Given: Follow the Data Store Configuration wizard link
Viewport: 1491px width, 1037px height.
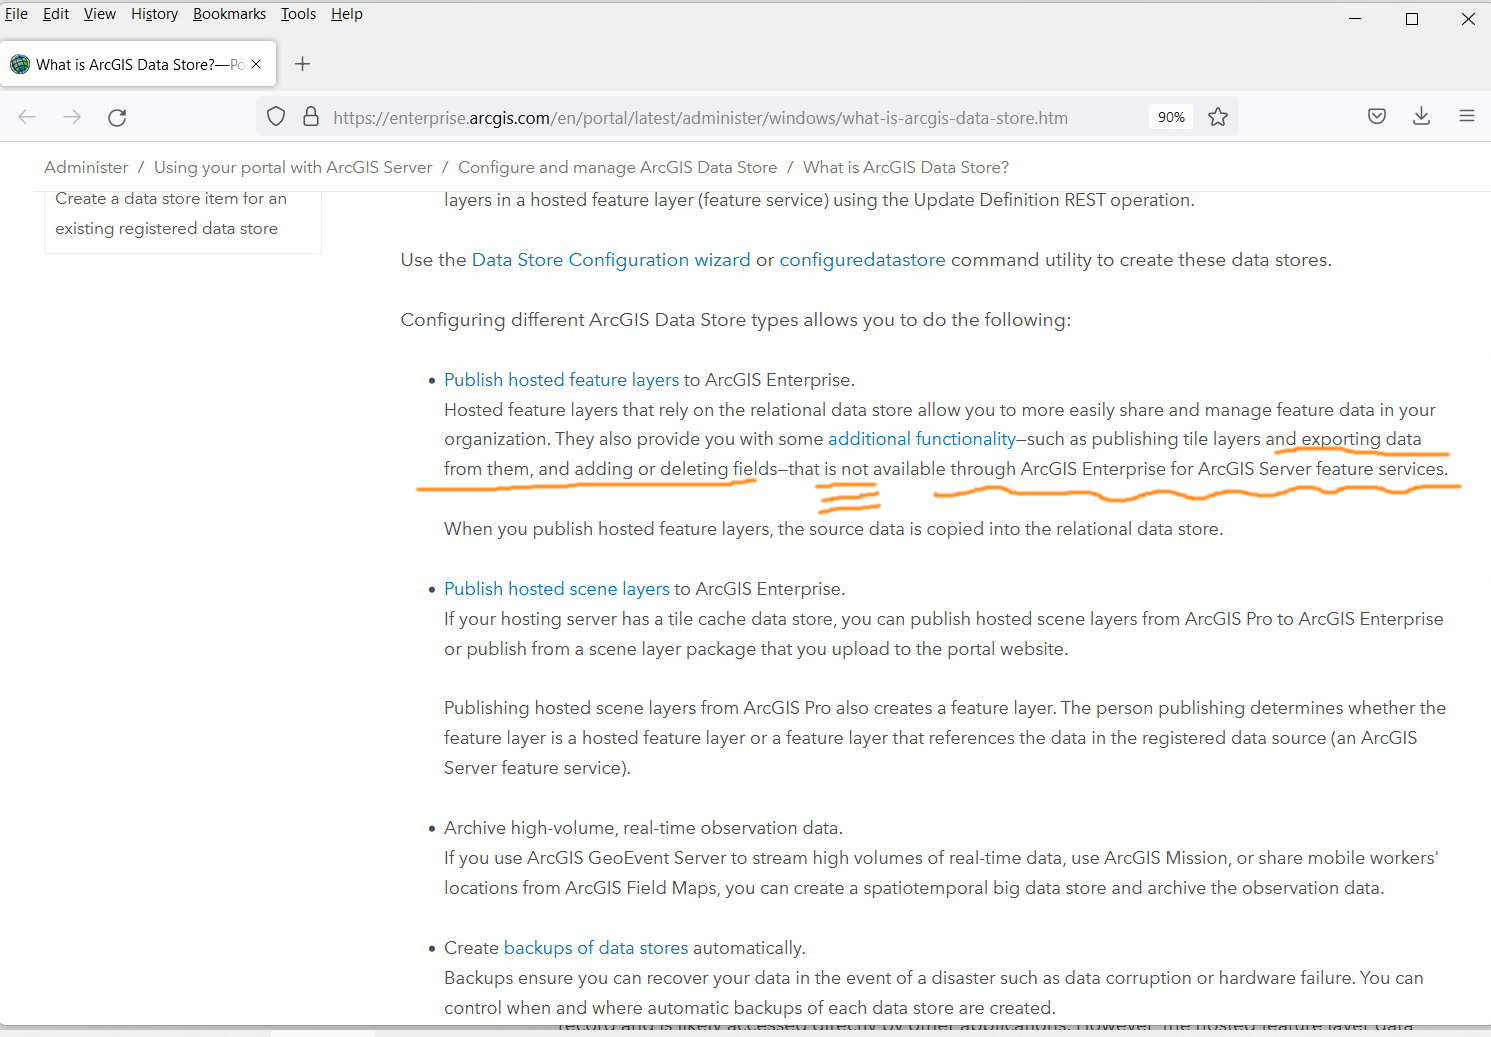Looking at the screenshot, I should (611, 260).
